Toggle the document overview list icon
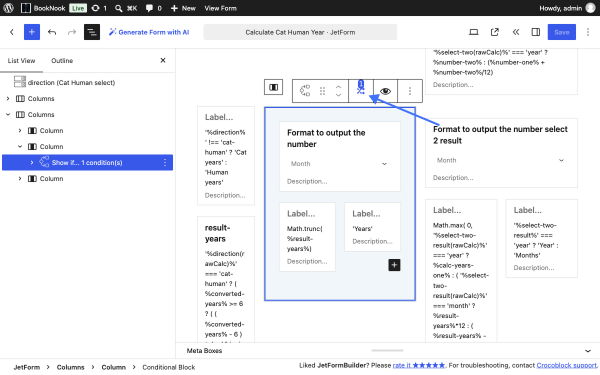This screenshot has width=600, height=375. (92, 32)
